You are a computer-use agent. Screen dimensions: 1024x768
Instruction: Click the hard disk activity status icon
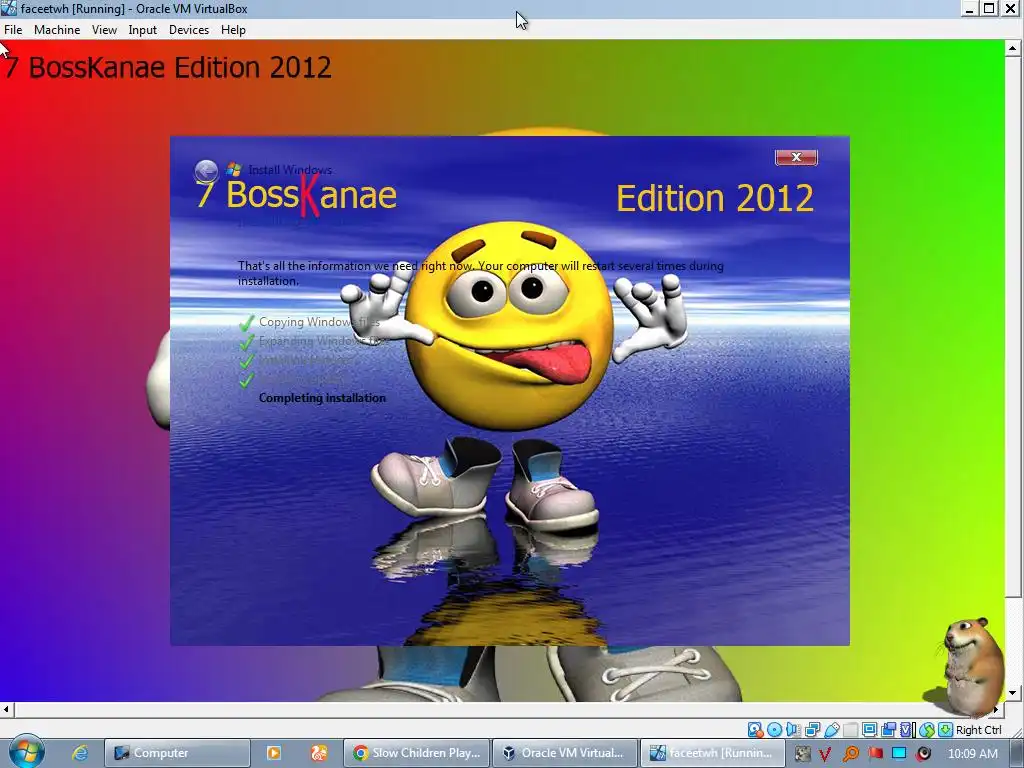pyautogui.click(x=756, y=729)
